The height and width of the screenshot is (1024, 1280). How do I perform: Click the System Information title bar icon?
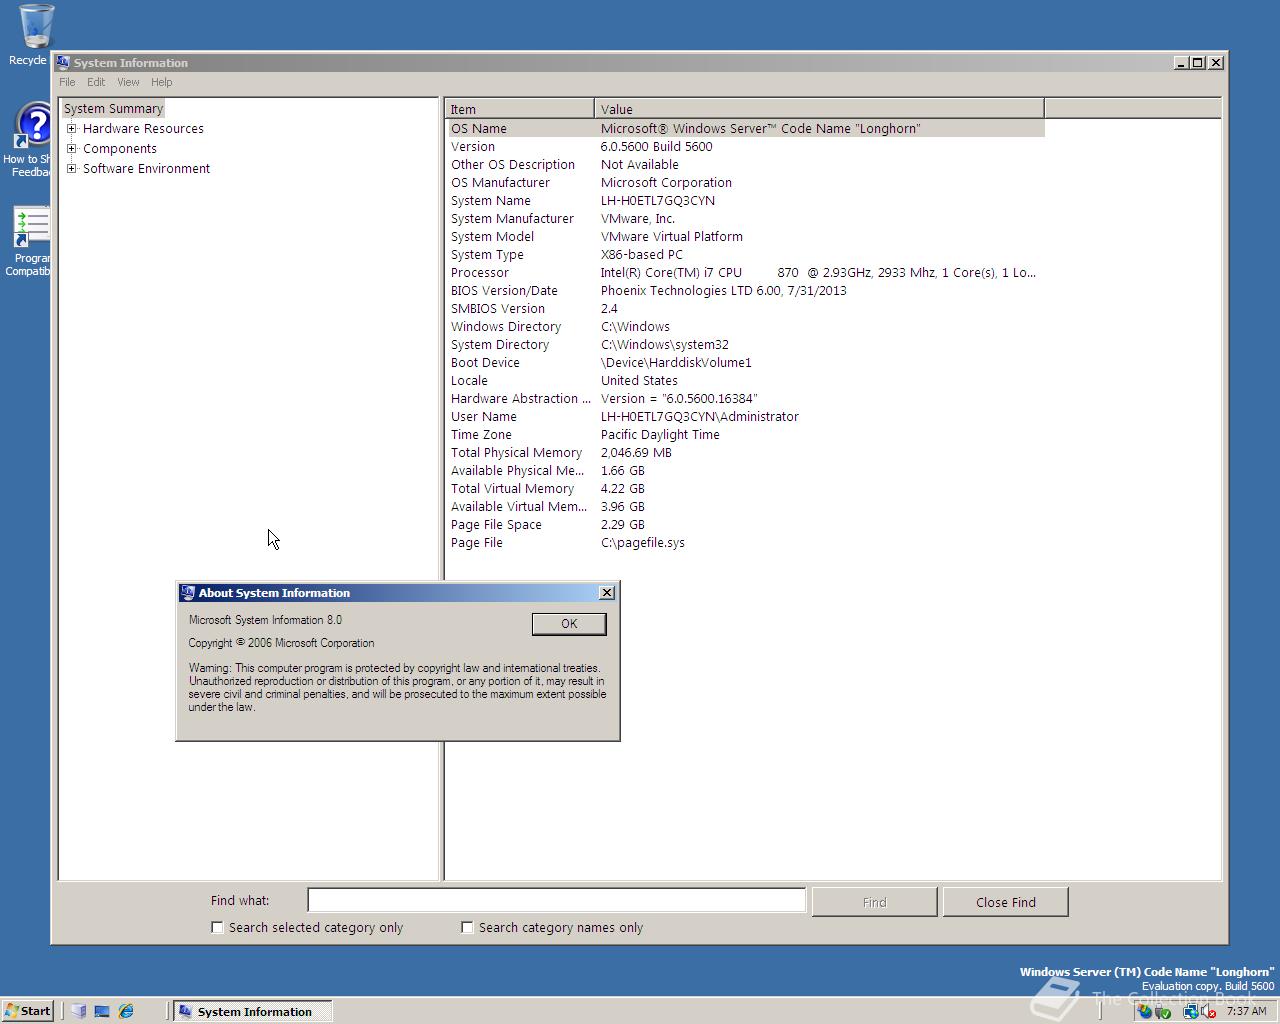coord(63,62)
